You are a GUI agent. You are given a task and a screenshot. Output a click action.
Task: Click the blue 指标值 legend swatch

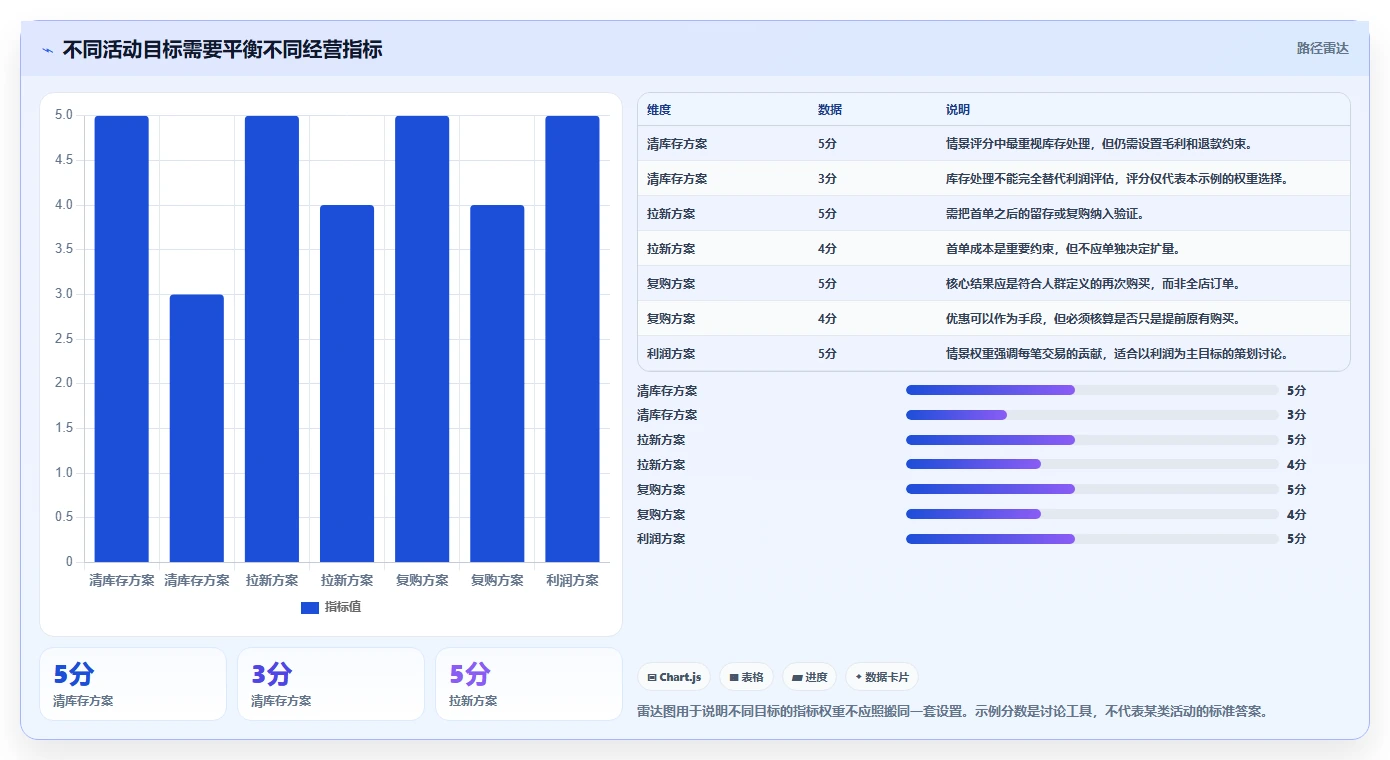309,607
